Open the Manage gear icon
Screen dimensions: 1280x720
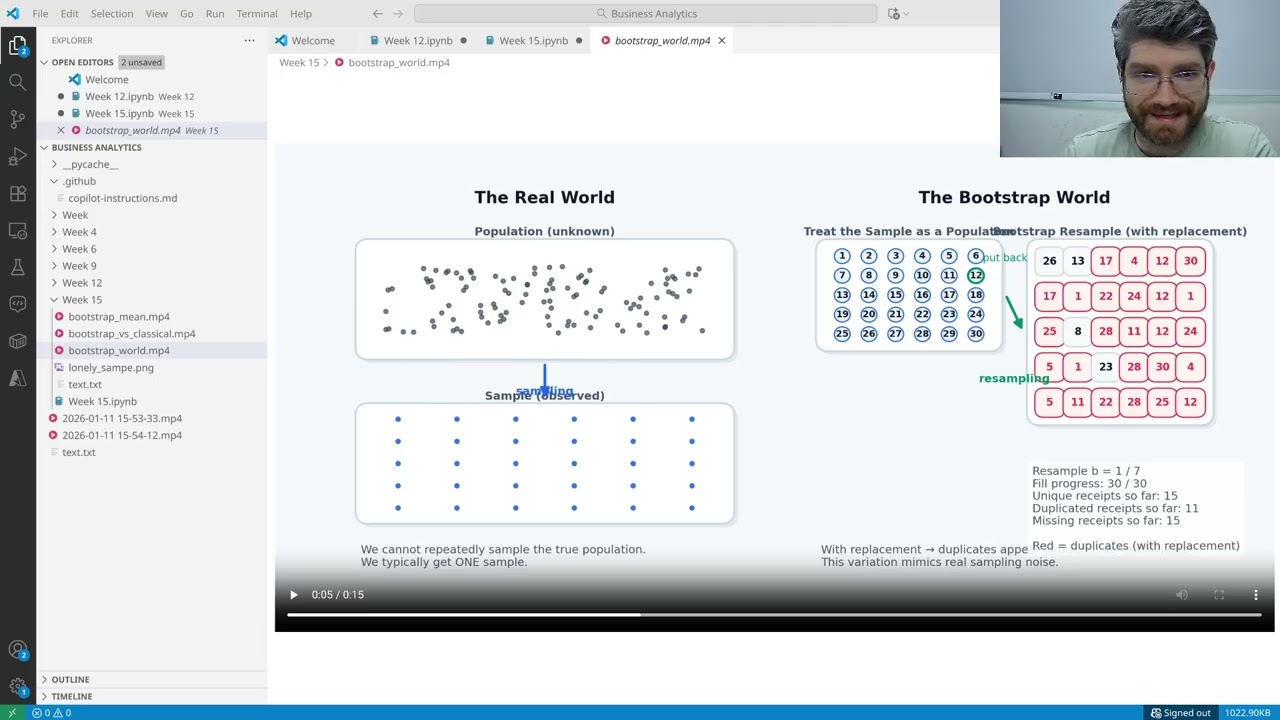(x=17, y=686)
